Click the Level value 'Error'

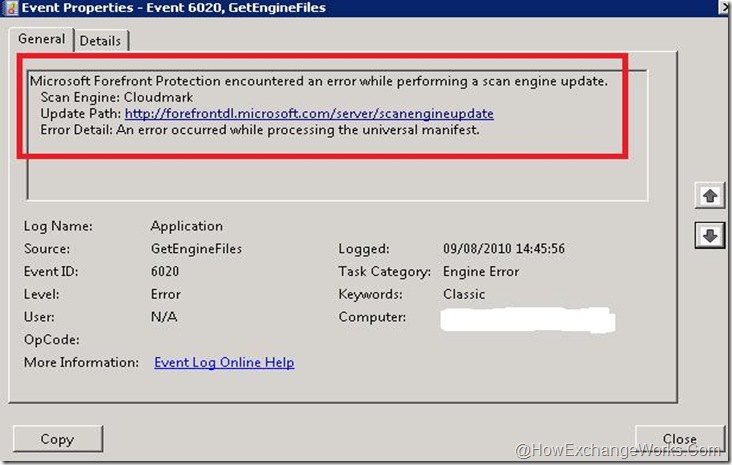pyautogui.click(x=166, y=294)
